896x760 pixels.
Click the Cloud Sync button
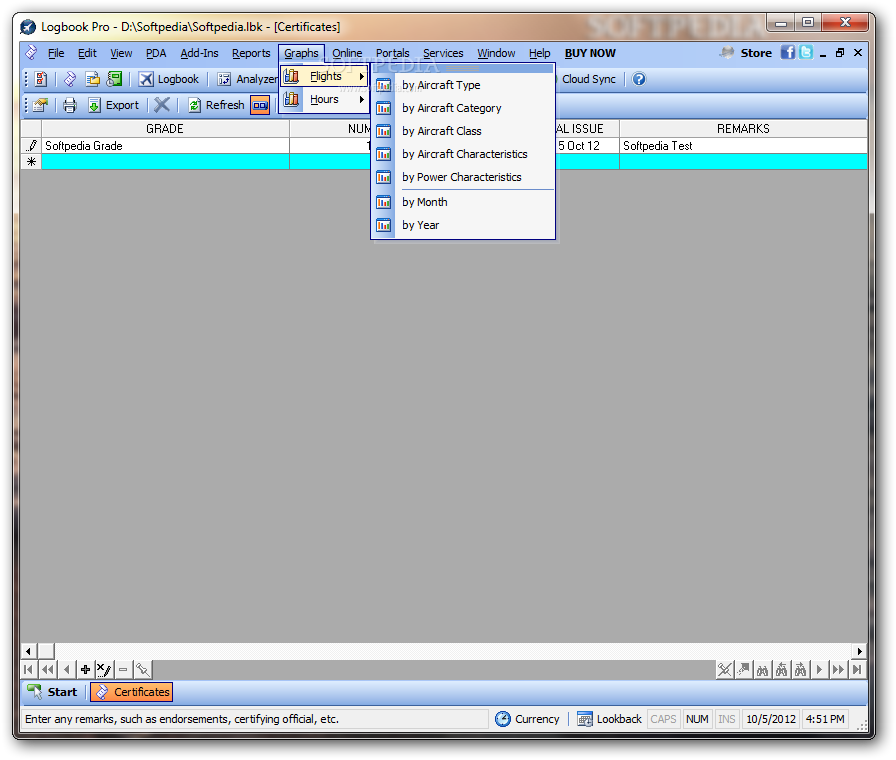587,79
